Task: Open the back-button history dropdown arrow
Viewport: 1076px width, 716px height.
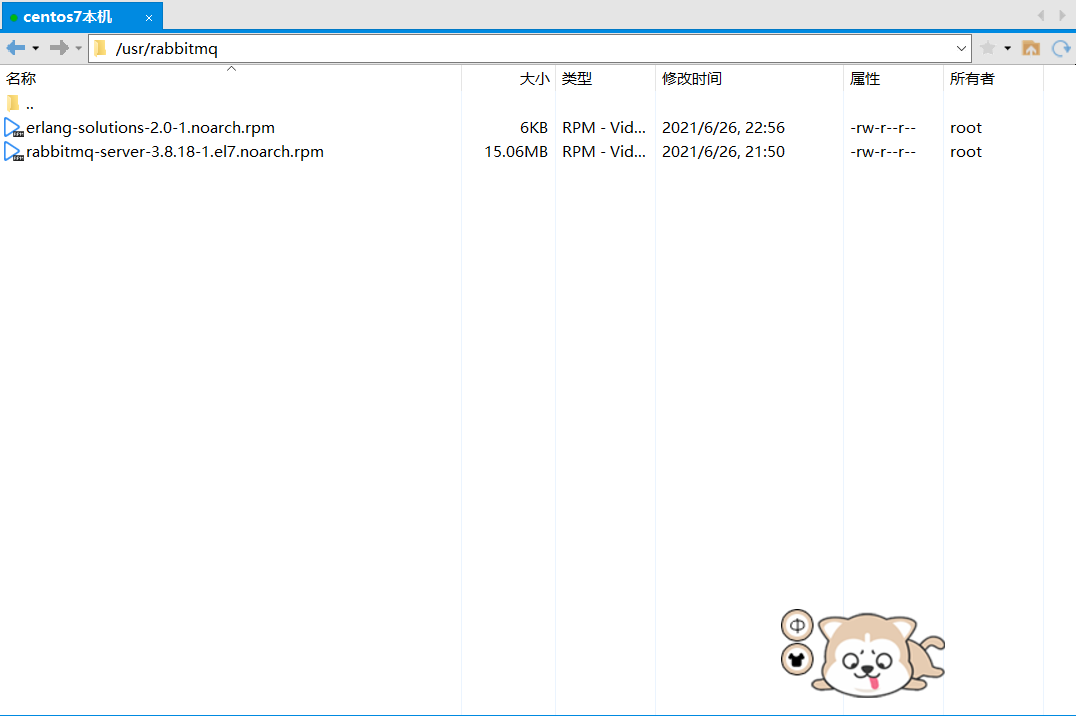Action: 35,47
